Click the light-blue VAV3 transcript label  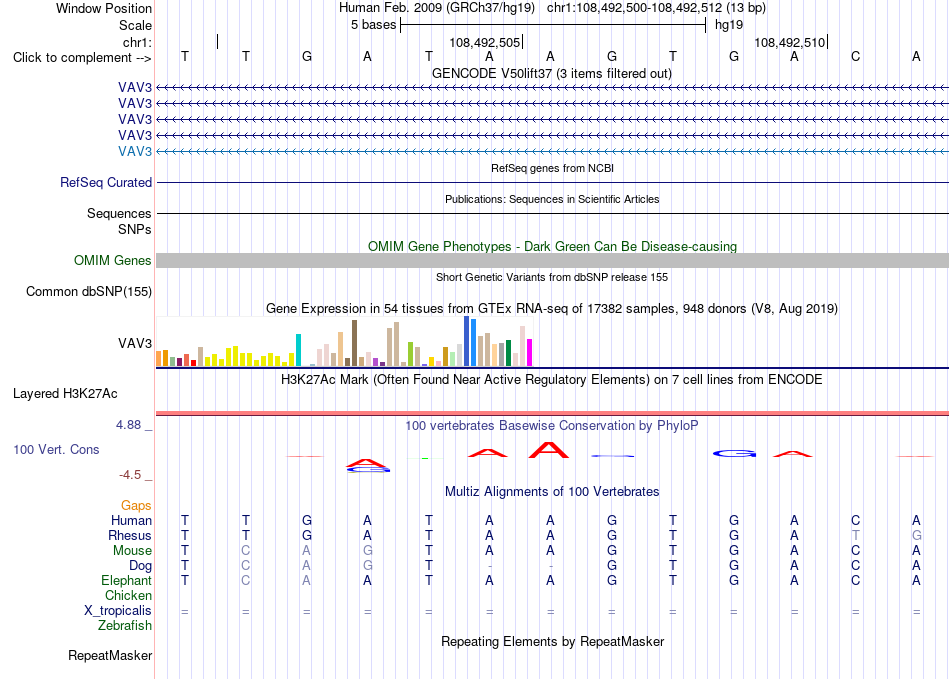point(135,151)
